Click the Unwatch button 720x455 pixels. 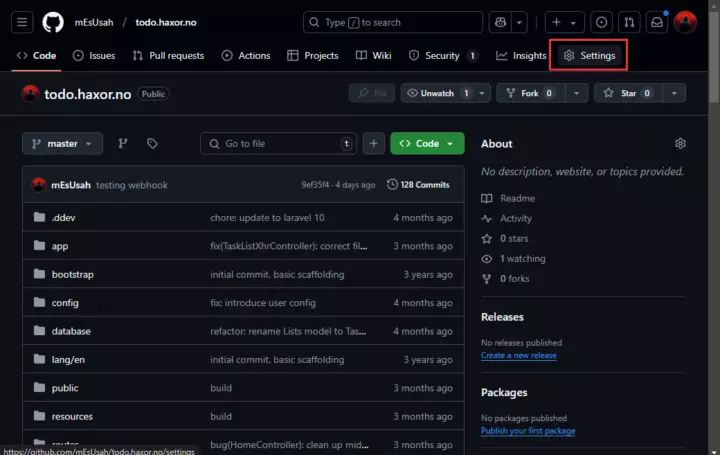coord(437,93)
